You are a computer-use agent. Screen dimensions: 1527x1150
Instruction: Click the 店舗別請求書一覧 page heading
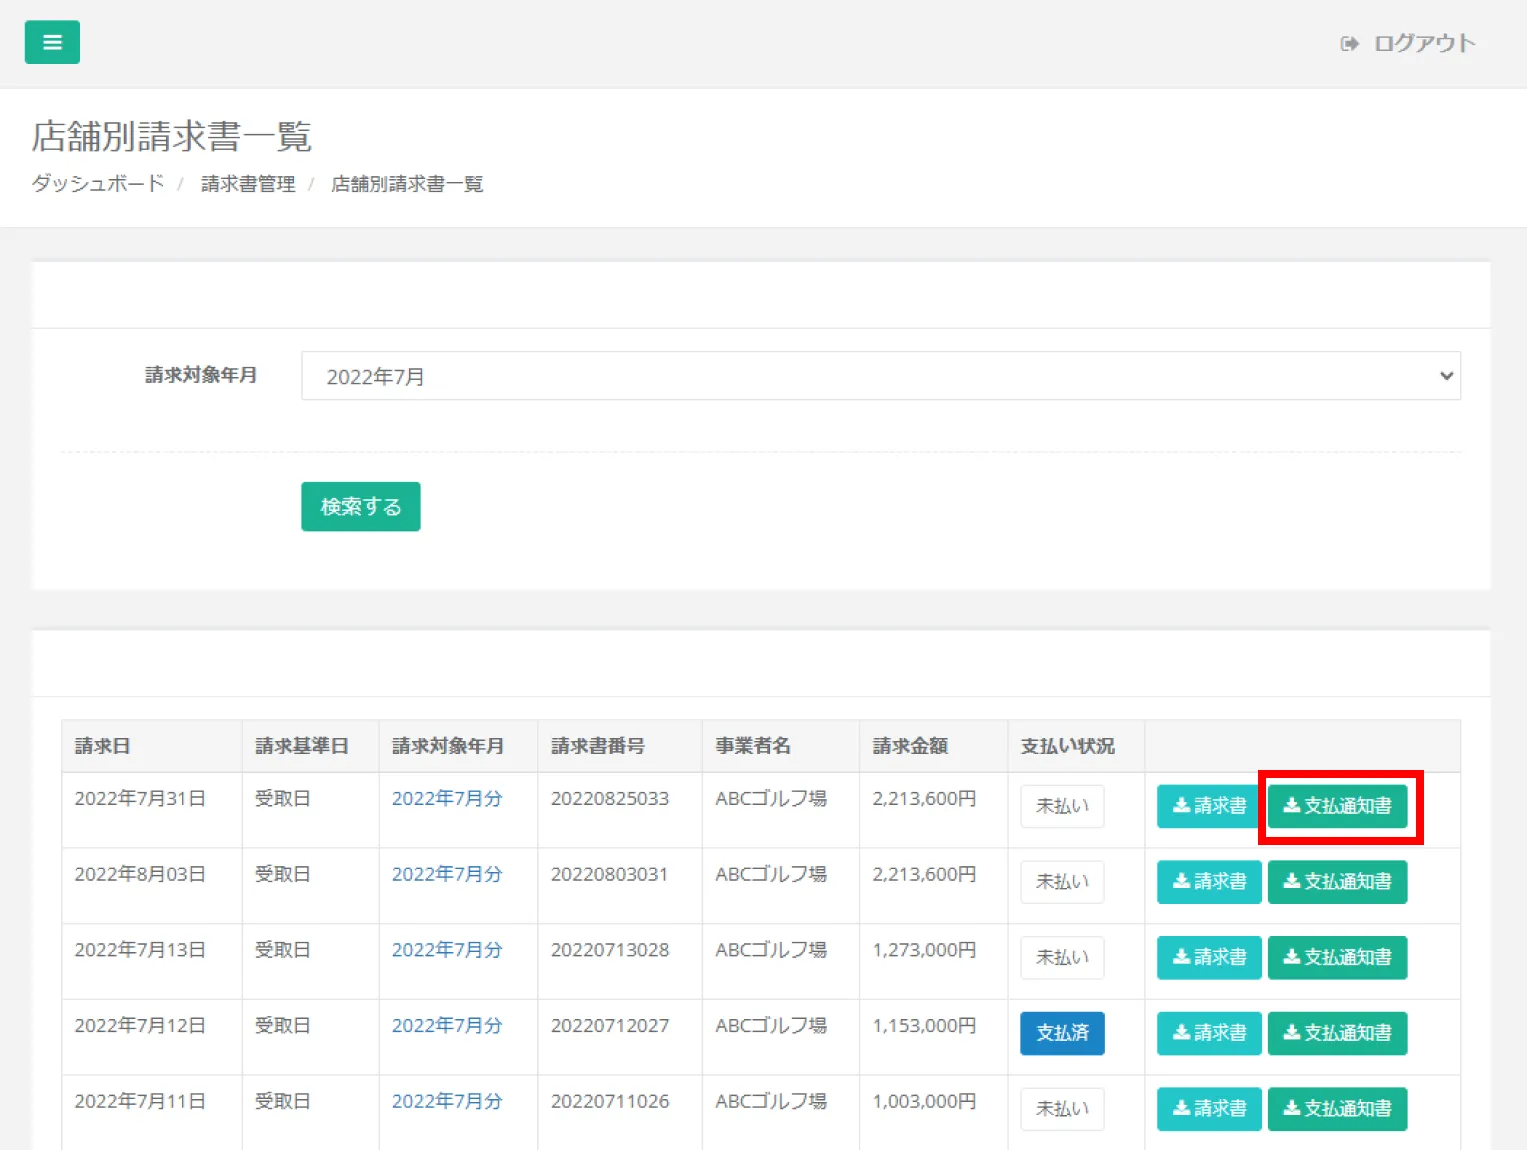coord(172,137)
